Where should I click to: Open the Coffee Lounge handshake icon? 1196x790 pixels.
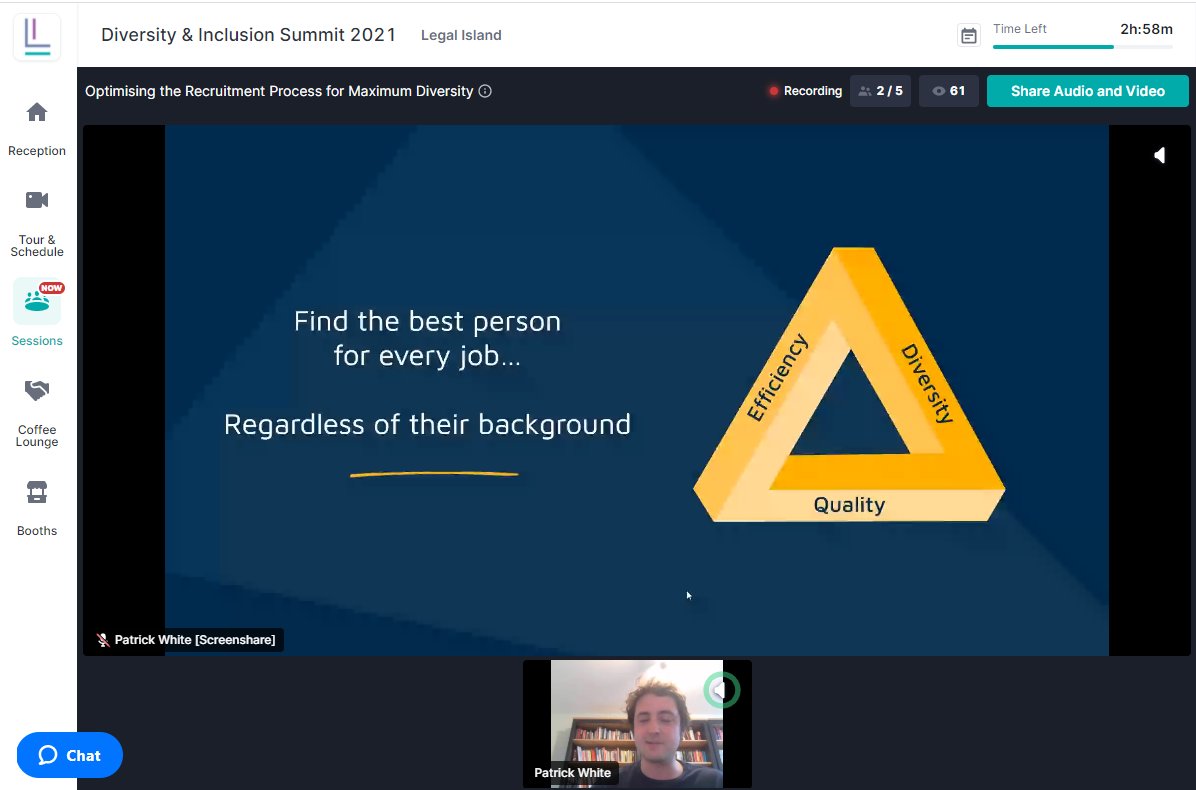pos(37,390)
